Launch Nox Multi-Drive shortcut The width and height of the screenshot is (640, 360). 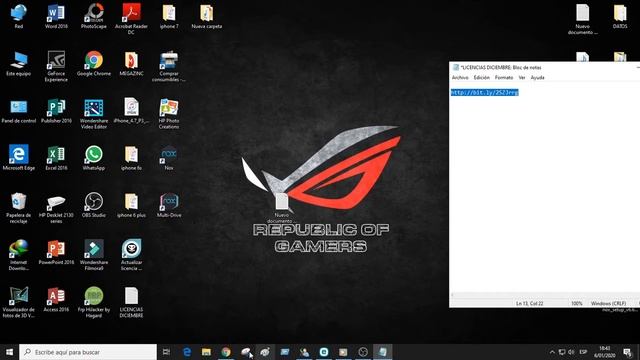169,205
